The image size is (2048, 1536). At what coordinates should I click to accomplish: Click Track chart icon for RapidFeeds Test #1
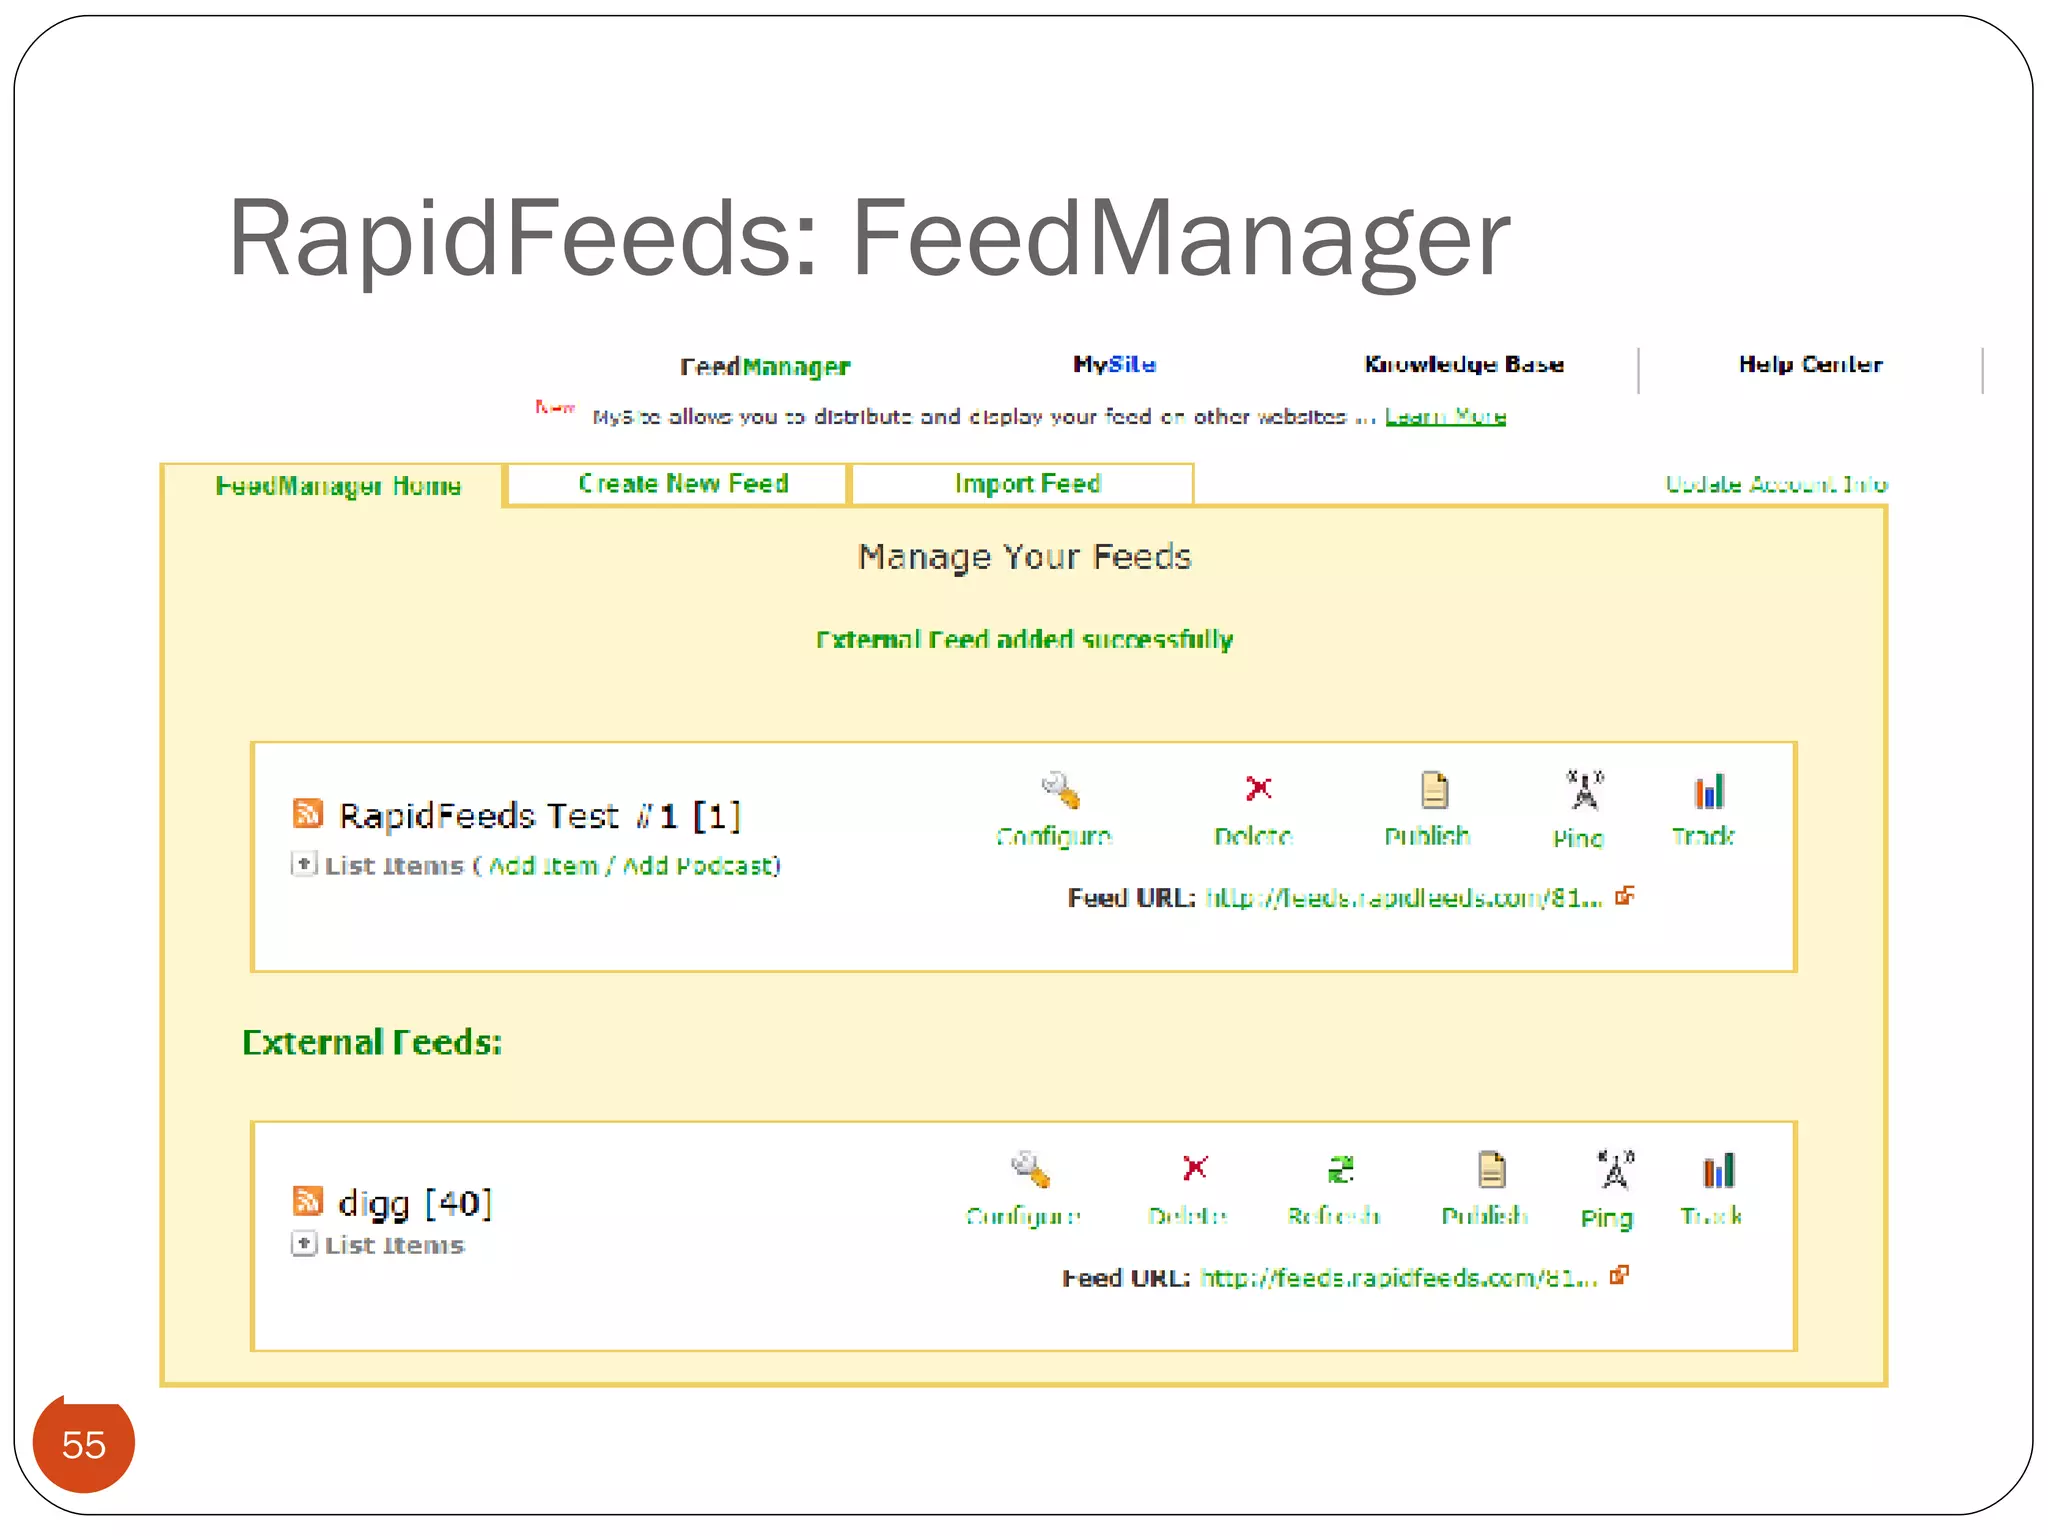(1709, 790)
